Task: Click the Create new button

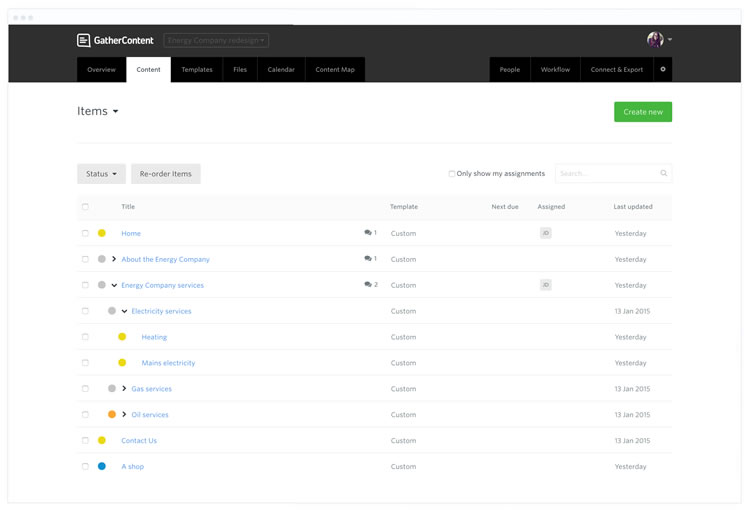Action: point(643,112)
